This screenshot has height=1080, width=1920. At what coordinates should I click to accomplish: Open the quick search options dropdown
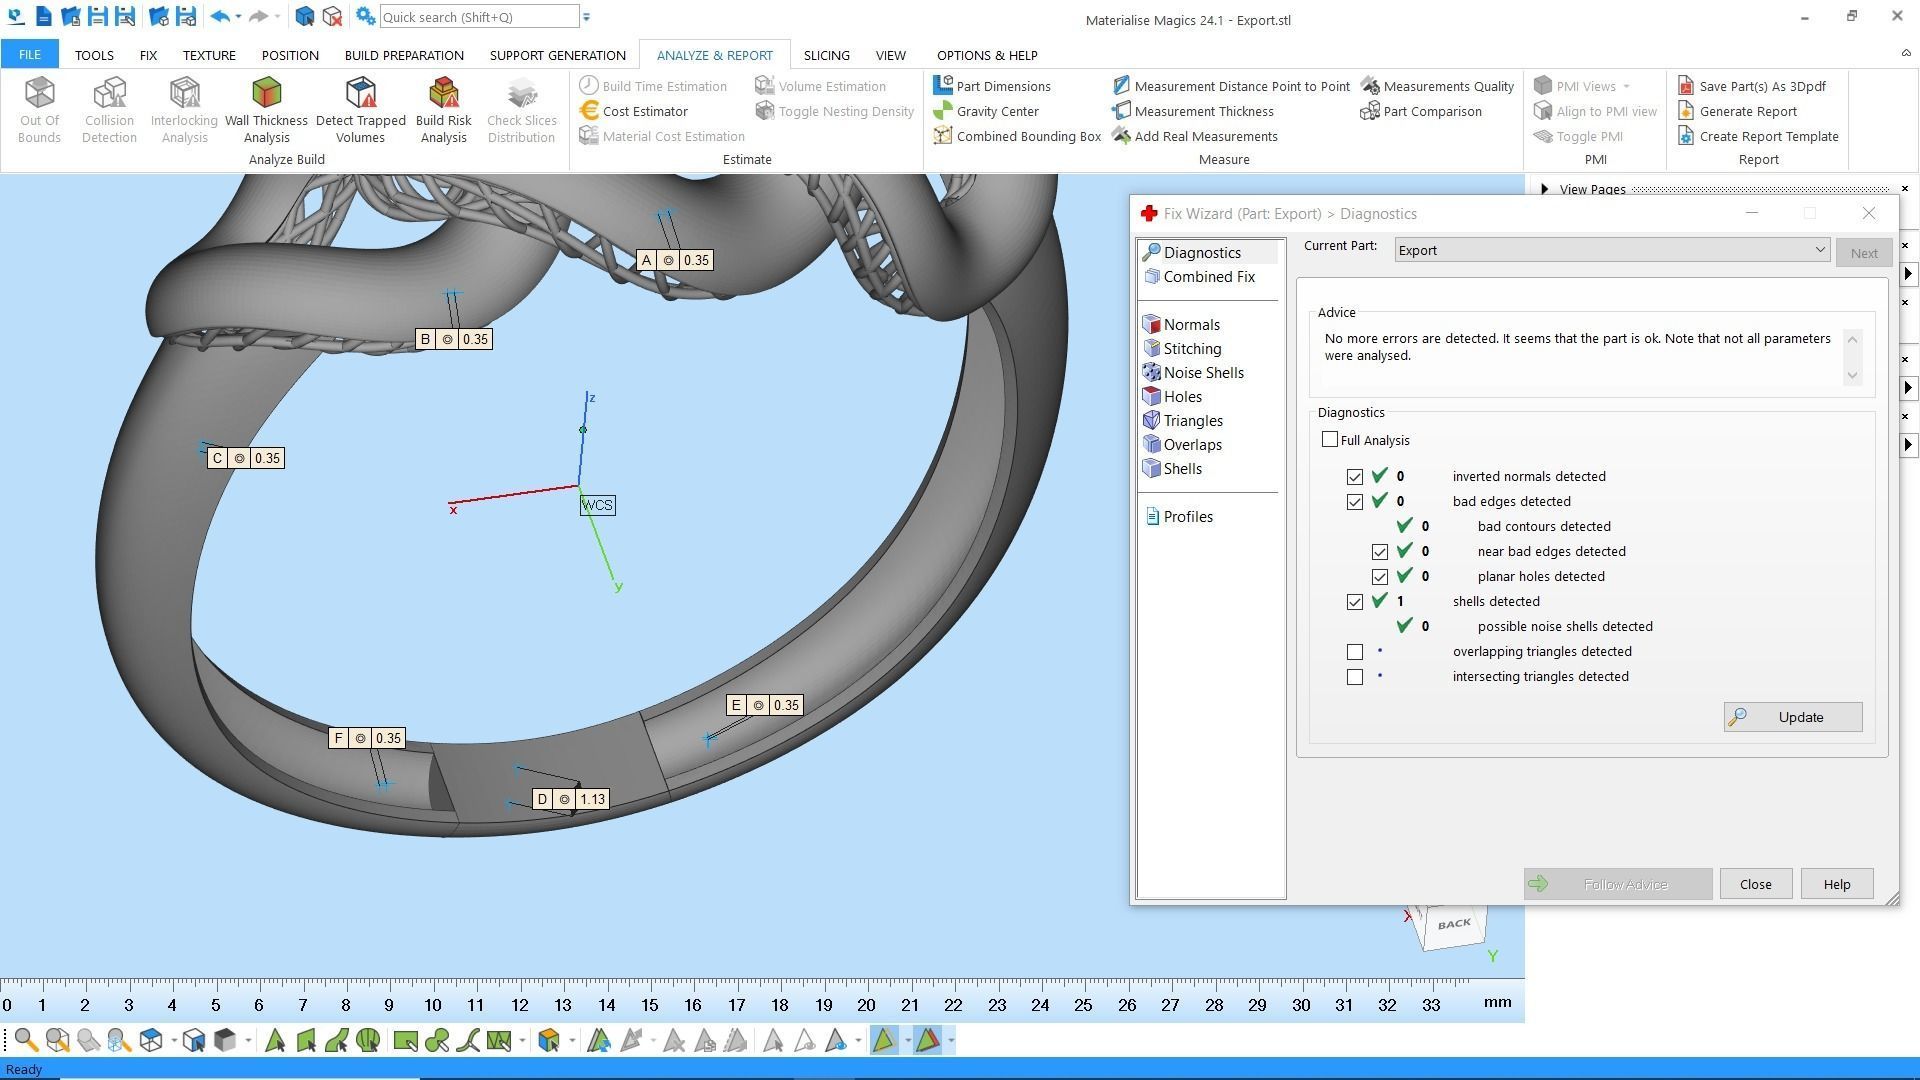(586, 17)
